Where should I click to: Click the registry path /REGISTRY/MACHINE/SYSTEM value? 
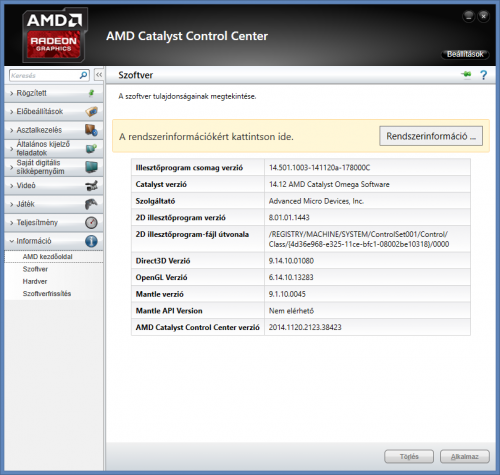pyautogui.click(x=359, y=239)
